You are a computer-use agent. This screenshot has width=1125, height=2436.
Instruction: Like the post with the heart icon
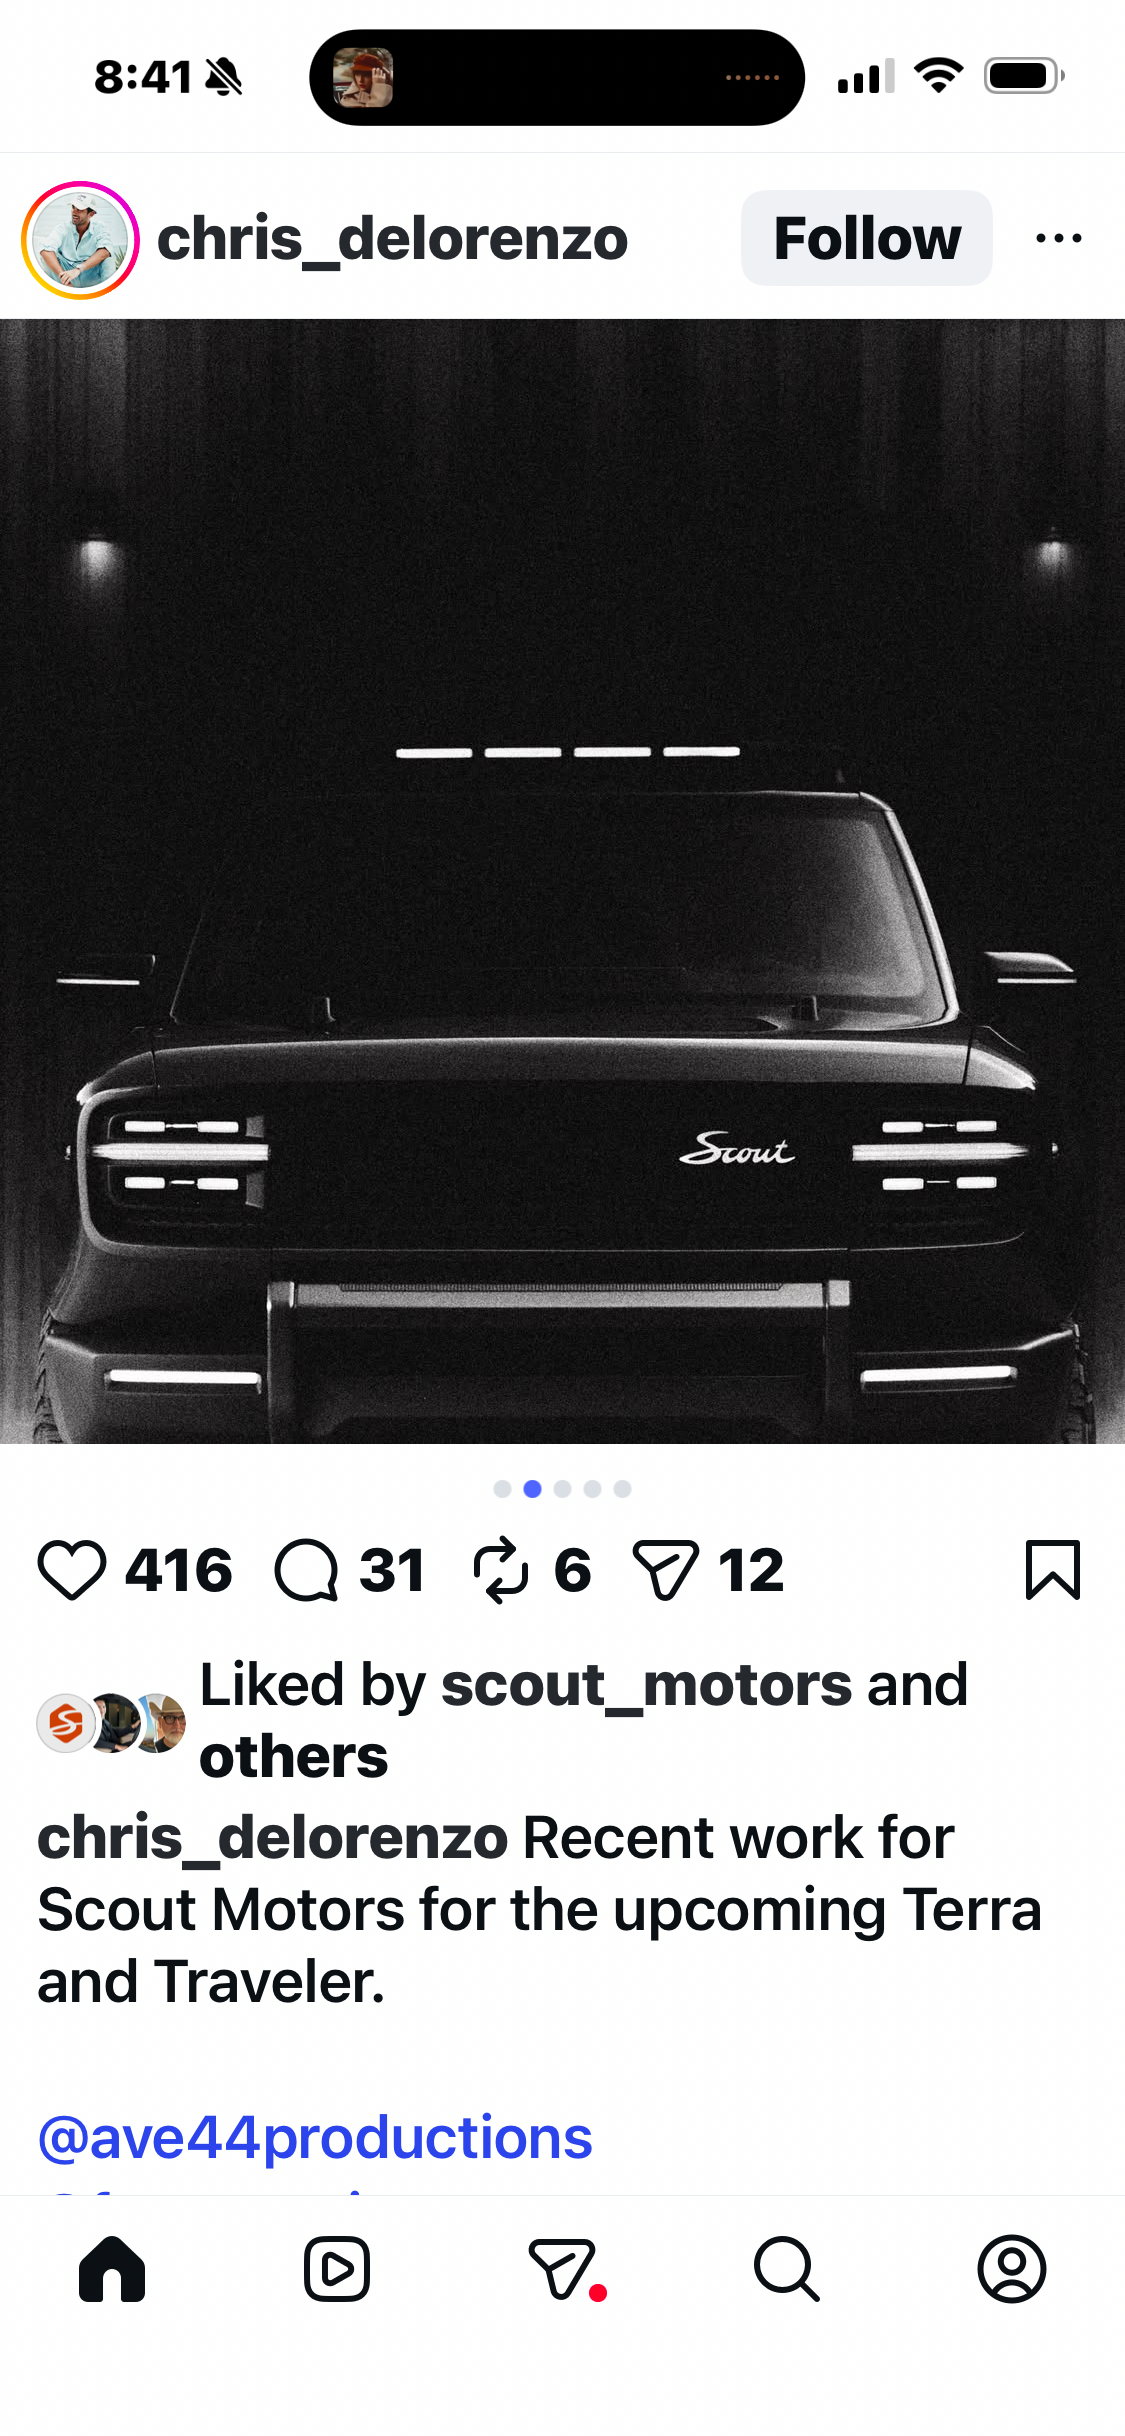(72, 1570)
